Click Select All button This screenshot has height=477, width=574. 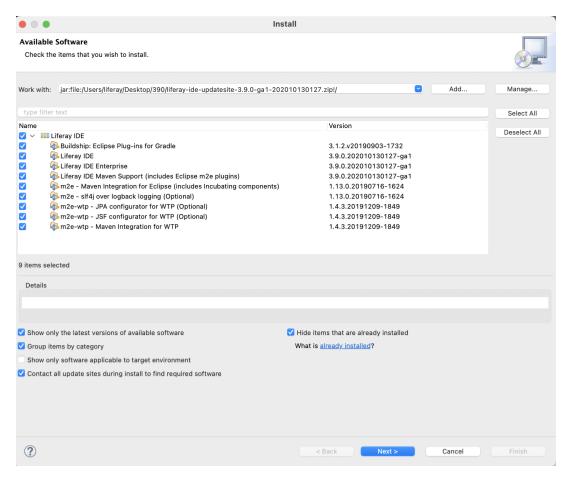tap(522, 113)
